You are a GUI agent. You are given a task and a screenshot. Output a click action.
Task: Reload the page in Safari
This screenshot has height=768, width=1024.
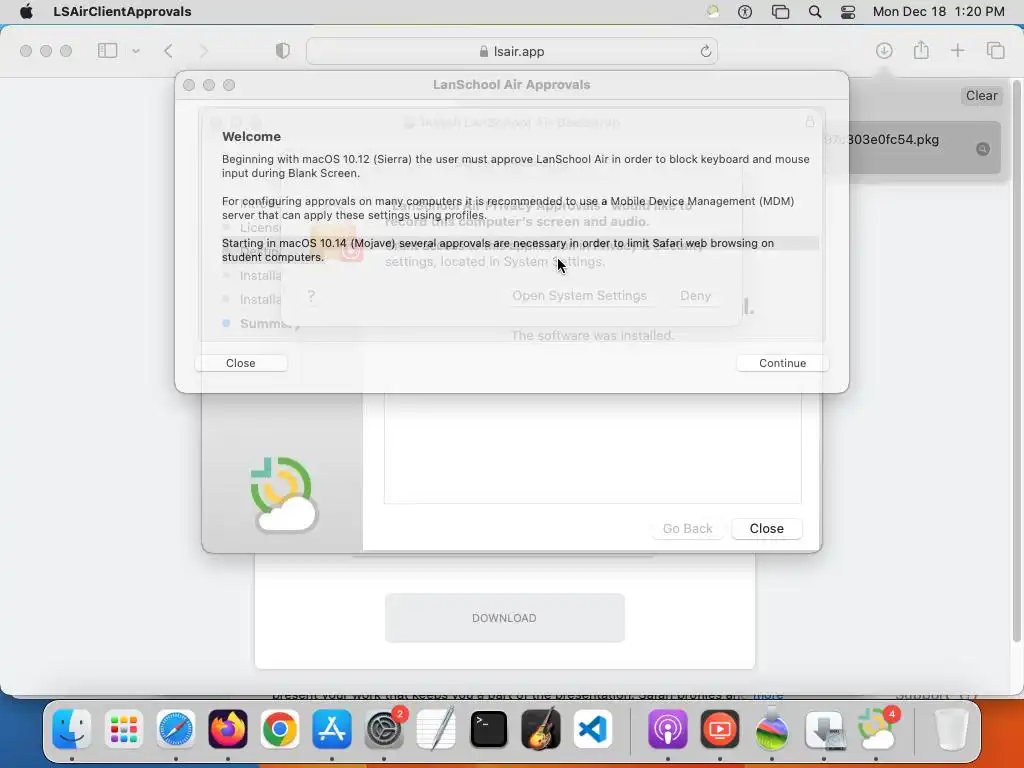[x=705, y=51]
